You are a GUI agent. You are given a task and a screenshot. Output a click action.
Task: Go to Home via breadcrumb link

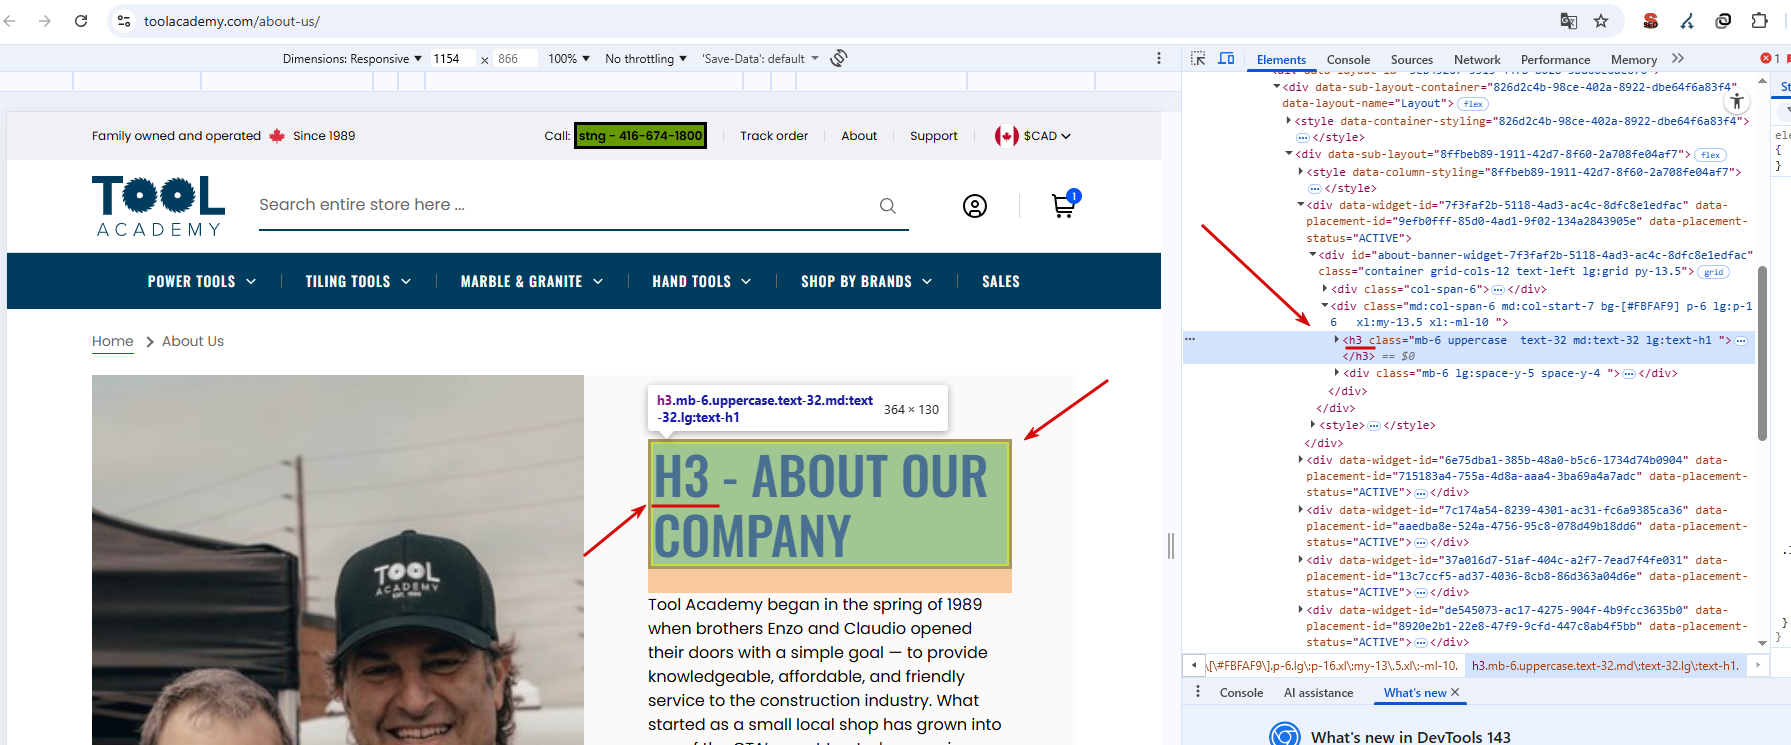click(x=113, y=341)
